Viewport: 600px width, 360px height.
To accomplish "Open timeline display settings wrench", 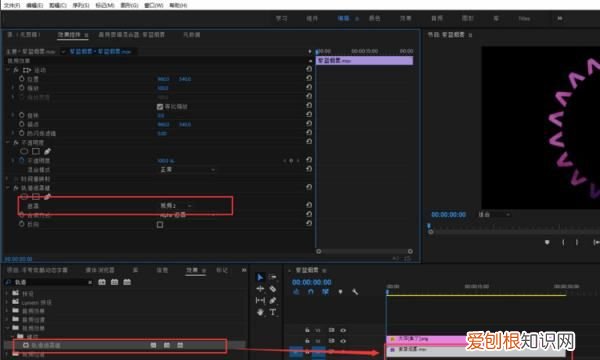I will 355,292.
